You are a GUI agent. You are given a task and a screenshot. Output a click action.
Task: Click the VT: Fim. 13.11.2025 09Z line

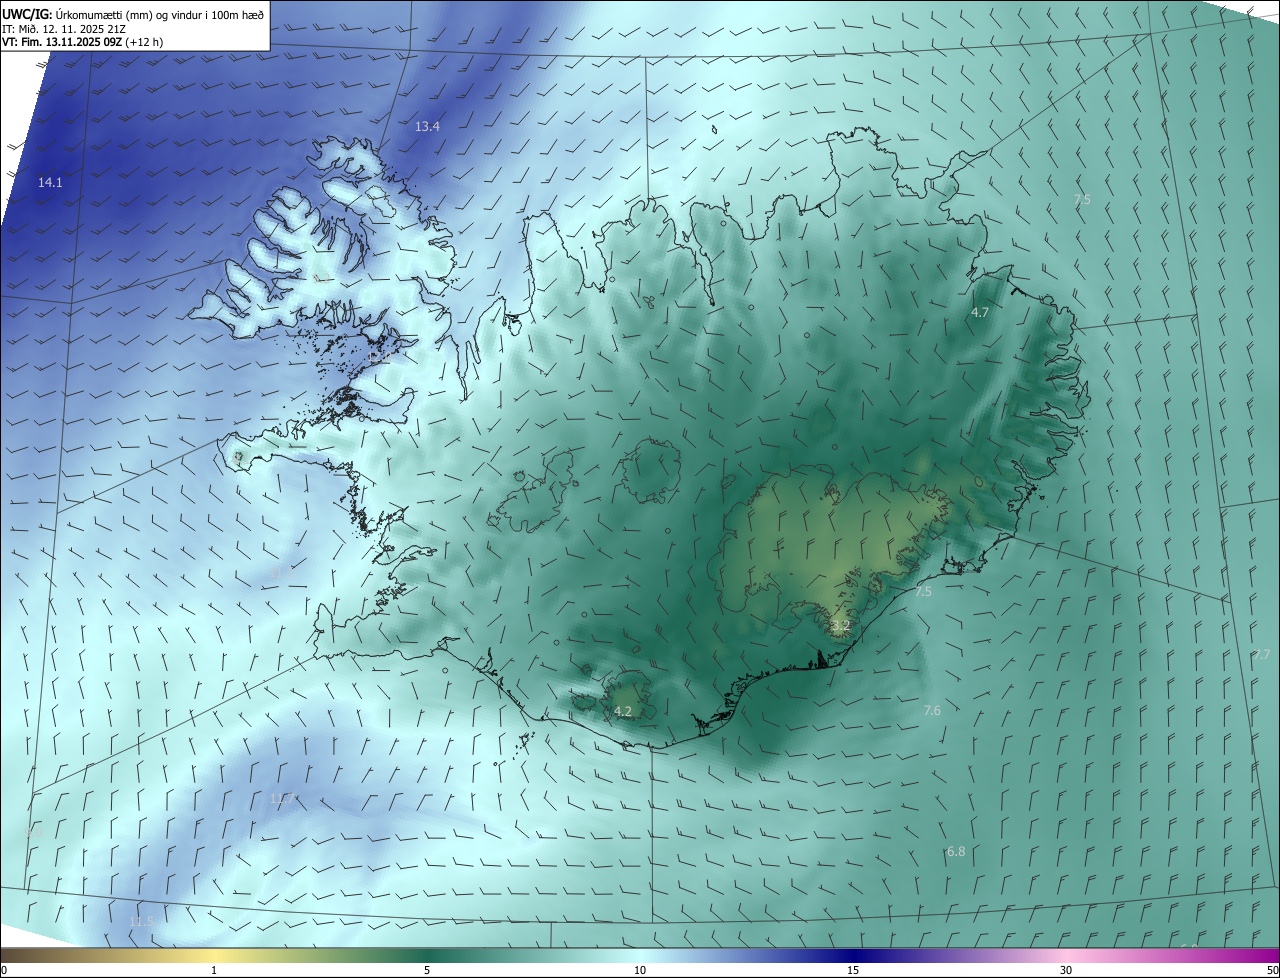pyautogui.click(x=82, y=43)
